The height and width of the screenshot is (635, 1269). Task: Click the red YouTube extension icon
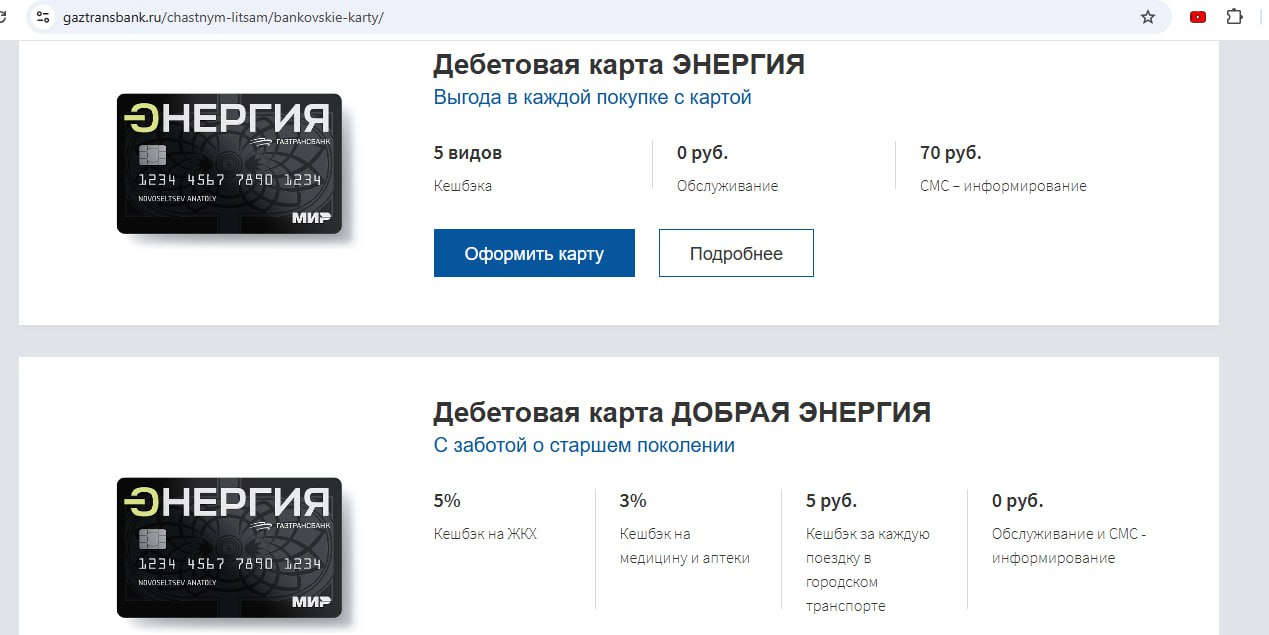(x=1197, y=17)
